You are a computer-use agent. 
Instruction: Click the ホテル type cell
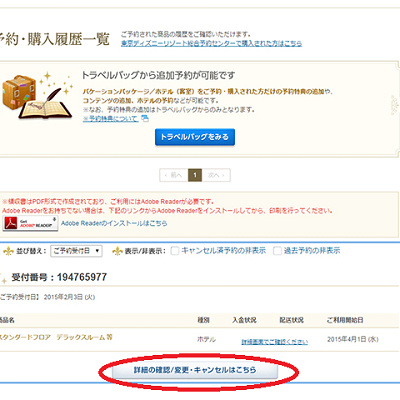click(x=206, y=339)
